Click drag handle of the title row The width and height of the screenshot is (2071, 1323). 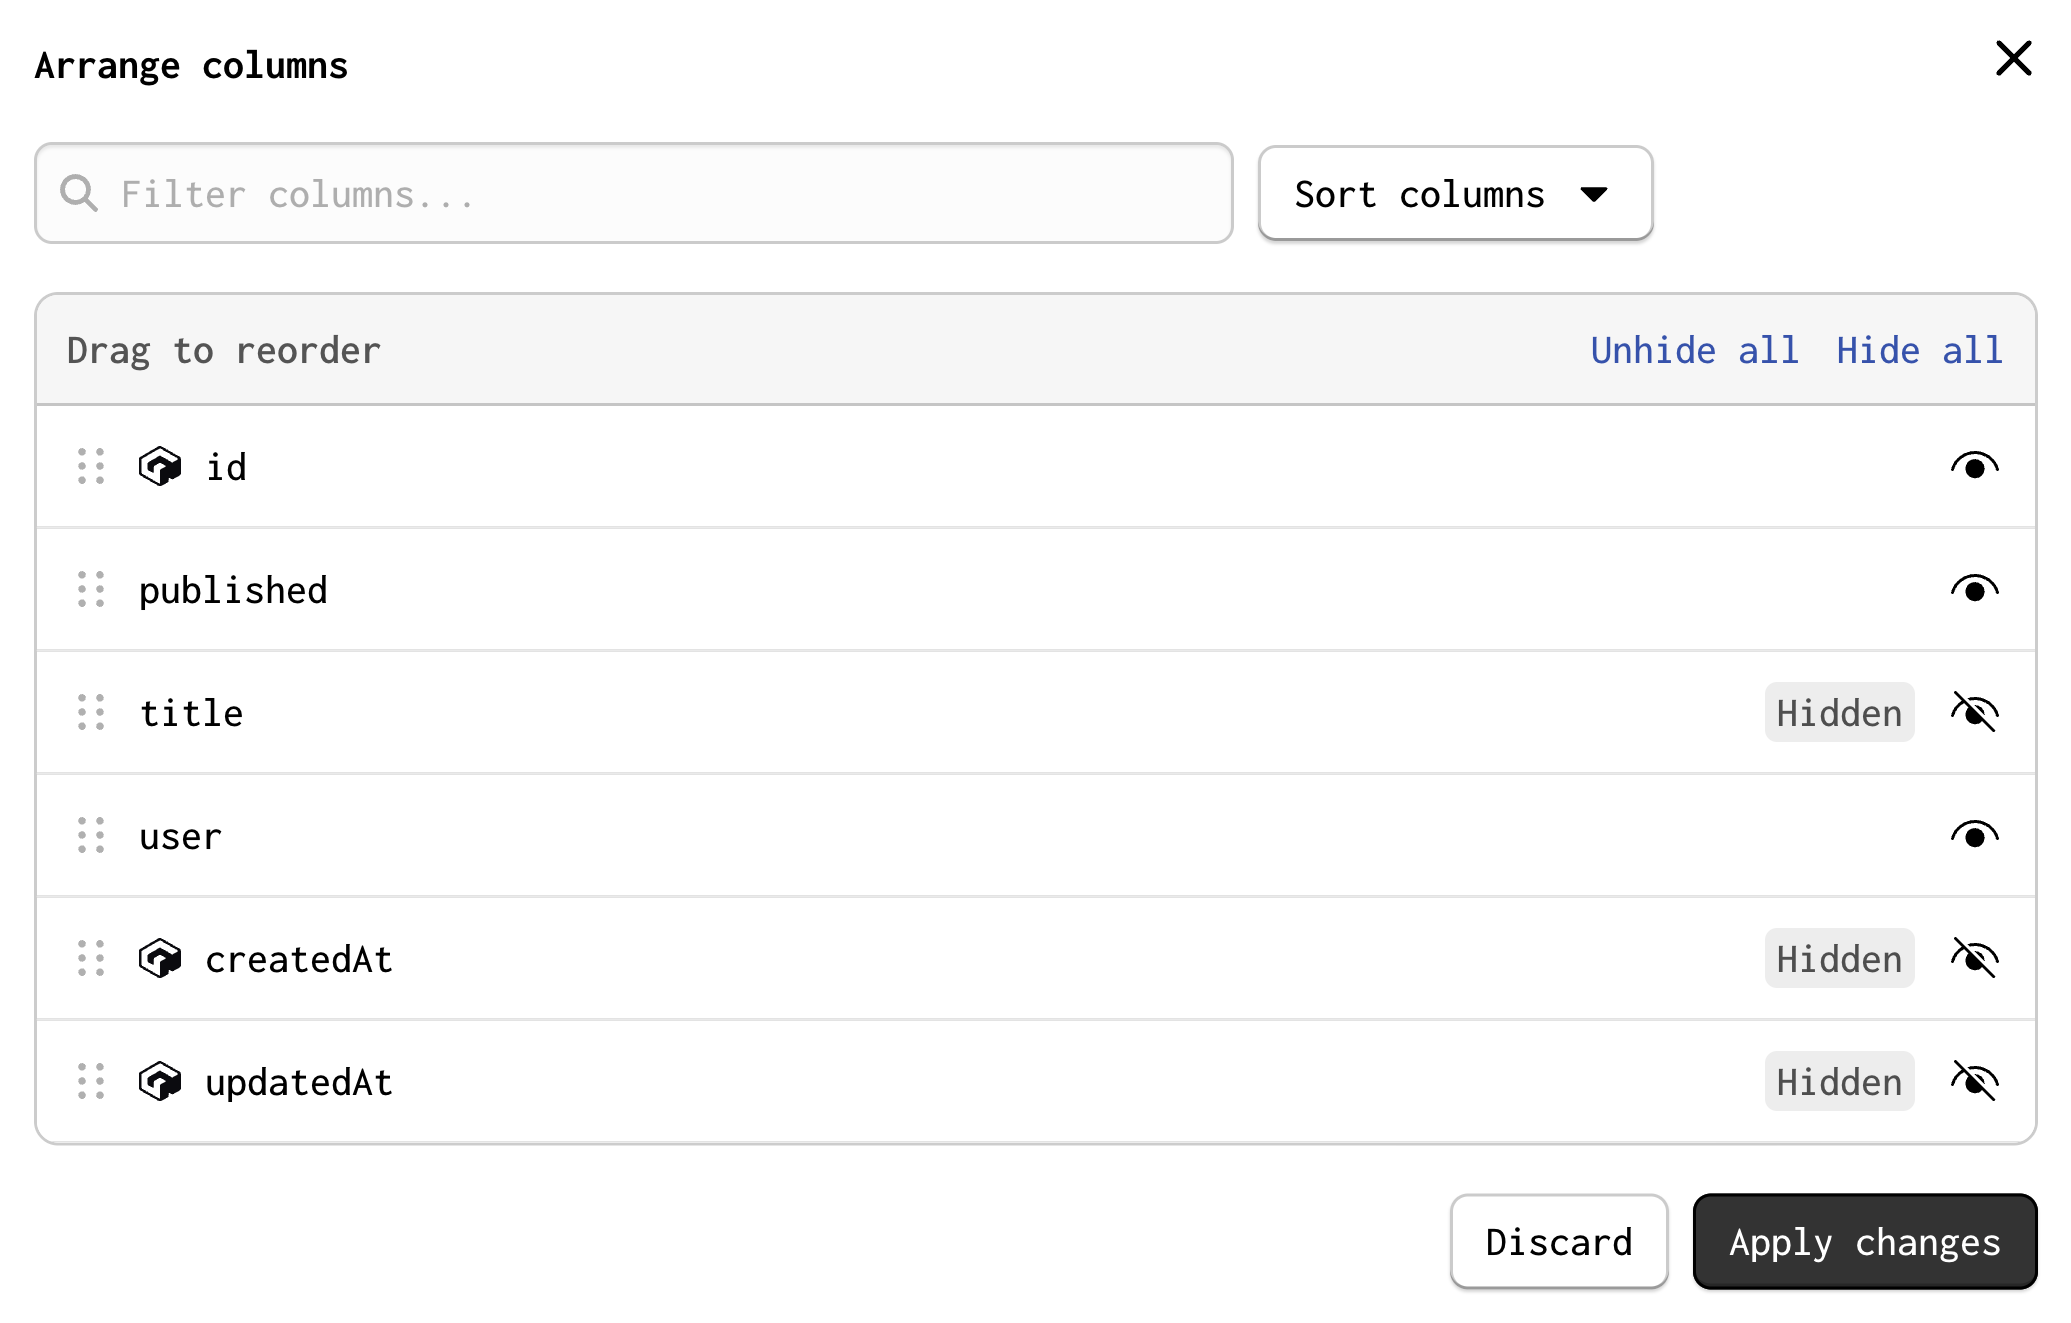pyautogui.click(x=91, y=713)
